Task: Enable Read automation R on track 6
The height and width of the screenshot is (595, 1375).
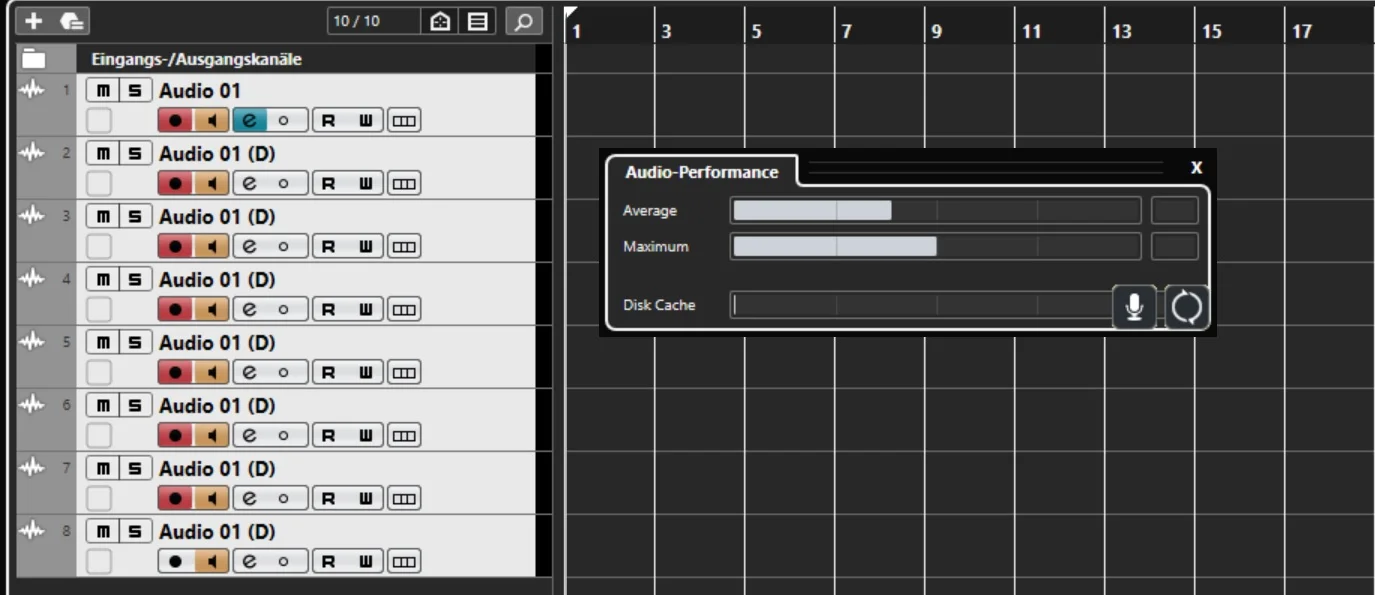Action: click(x=328, y=435)
